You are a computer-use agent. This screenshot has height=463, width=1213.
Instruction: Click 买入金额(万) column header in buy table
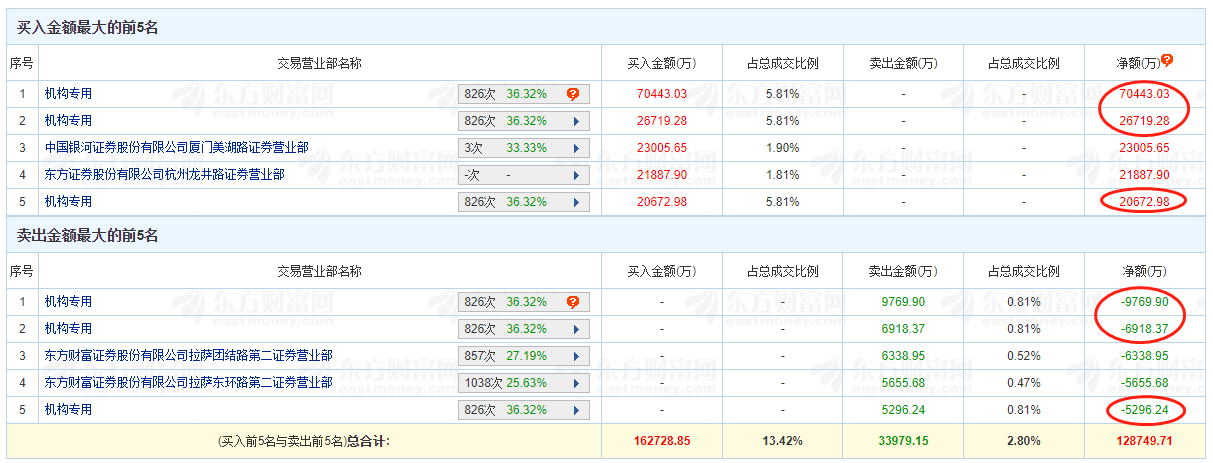pyautogui.click(x=661, y=63)
